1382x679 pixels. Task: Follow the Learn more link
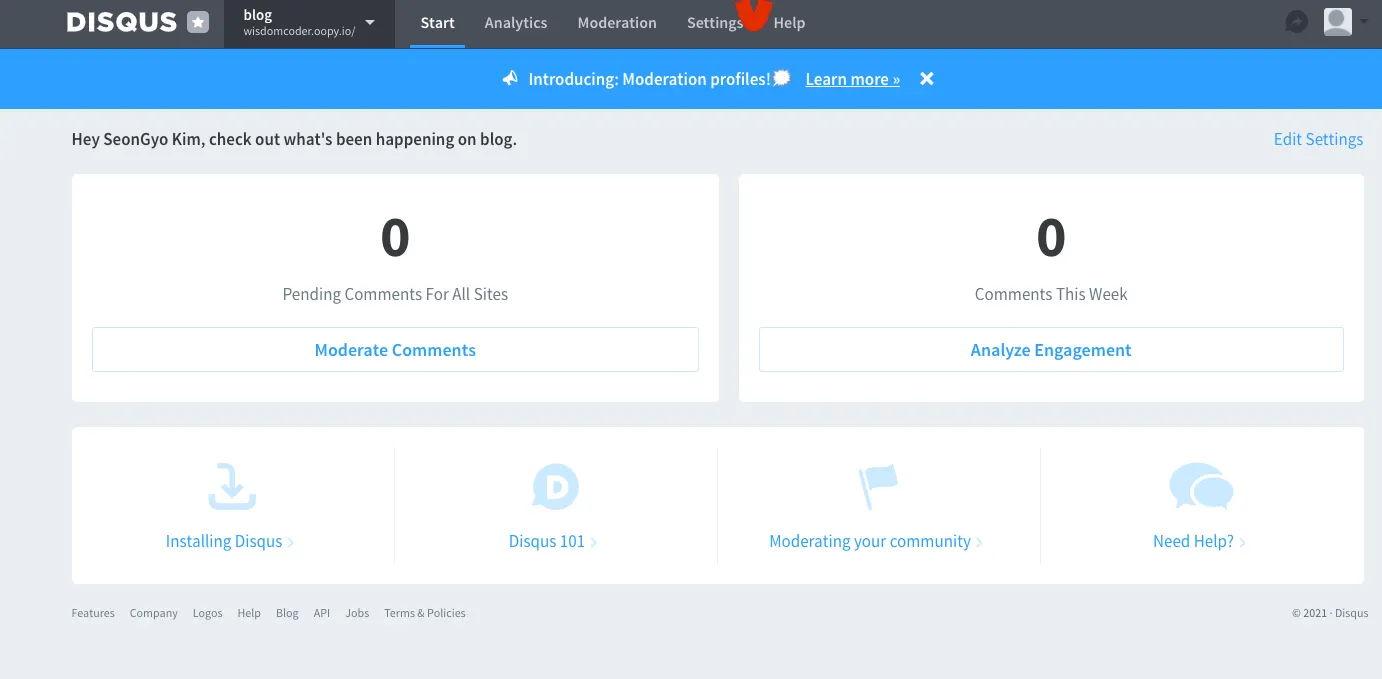[x=853, y=79]
